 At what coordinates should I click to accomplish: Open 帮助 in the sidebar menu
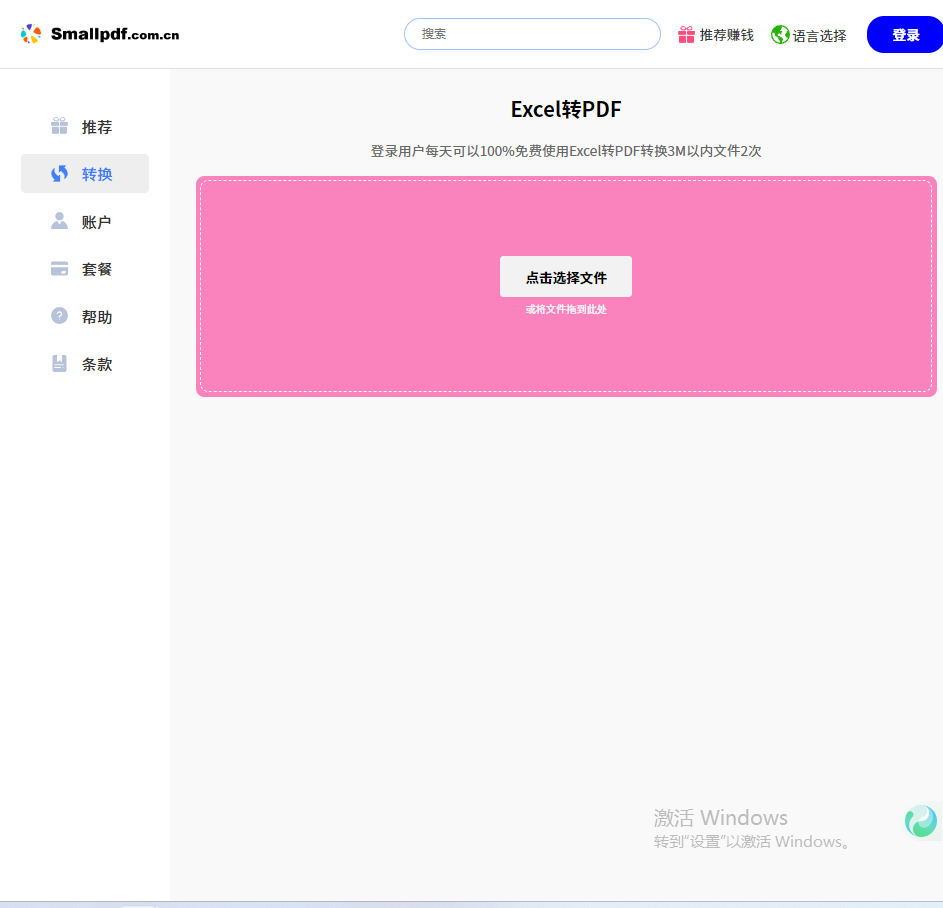tap(85, 316)
